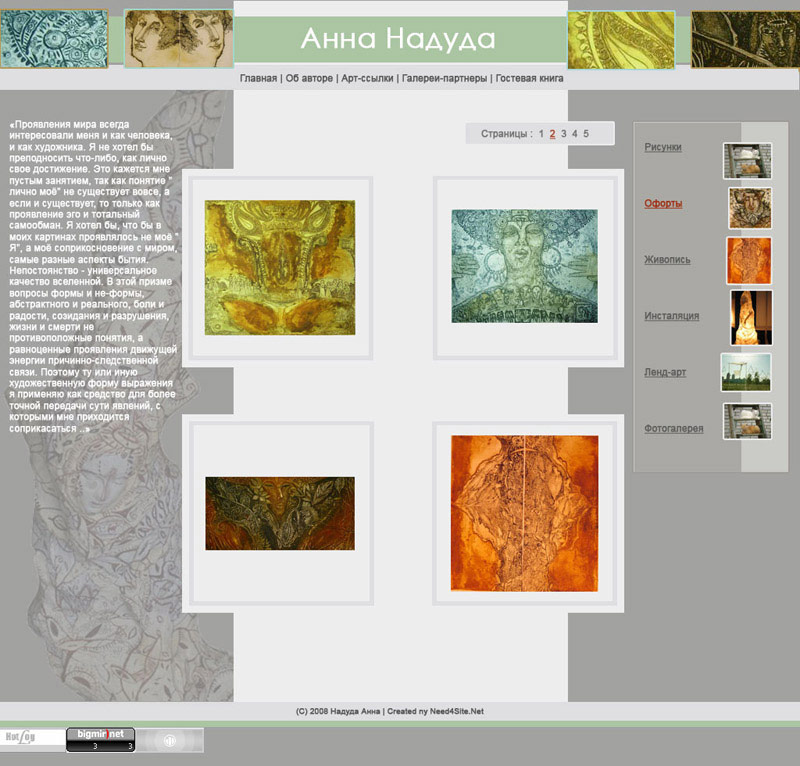Open the Арт-ссылки menu item
Screen dimensions: 800x766
click(367, 78)
